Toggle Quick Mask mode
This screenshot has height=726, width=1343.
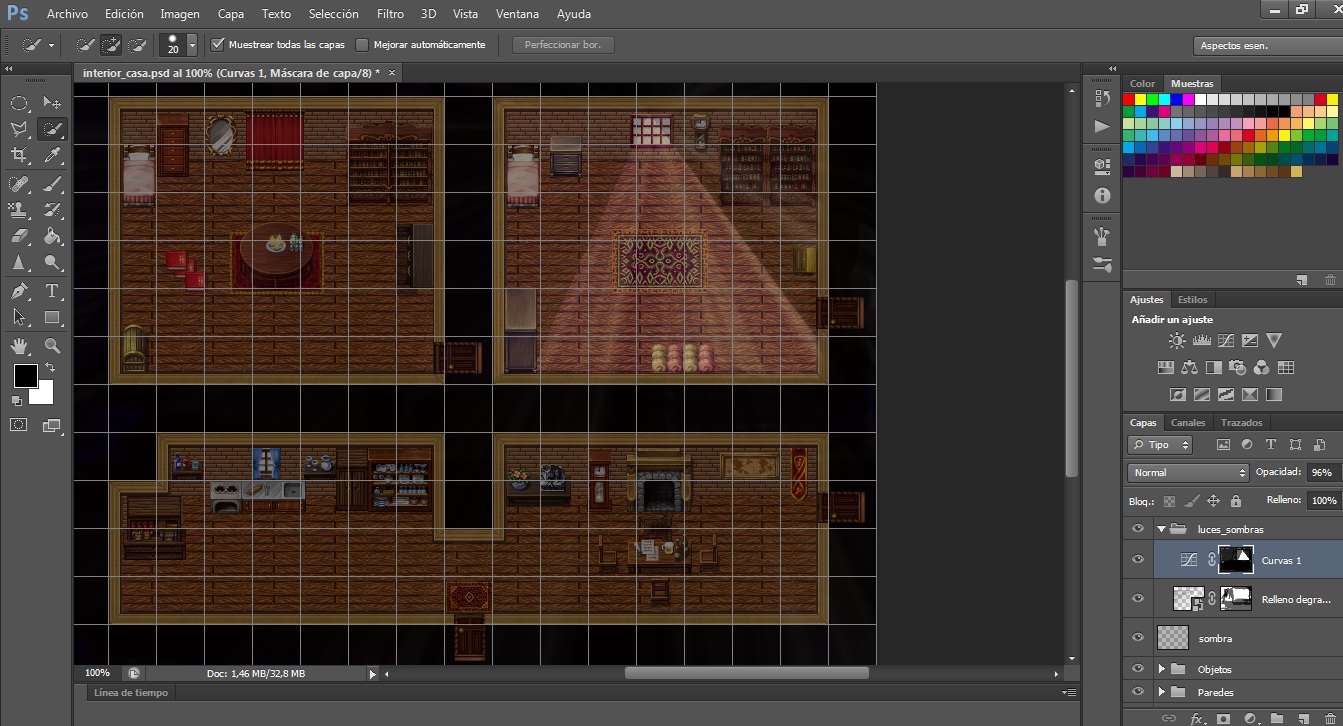19,425
